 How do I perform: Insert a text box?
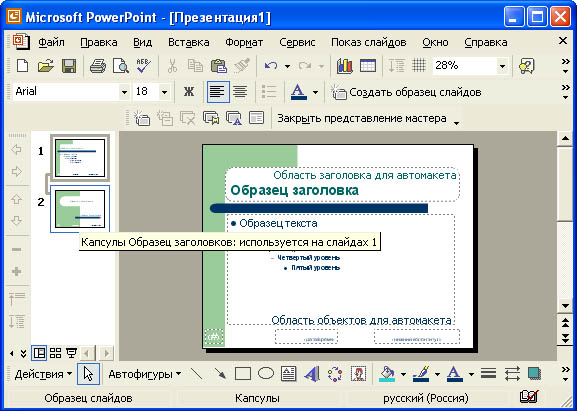[288, 374]
